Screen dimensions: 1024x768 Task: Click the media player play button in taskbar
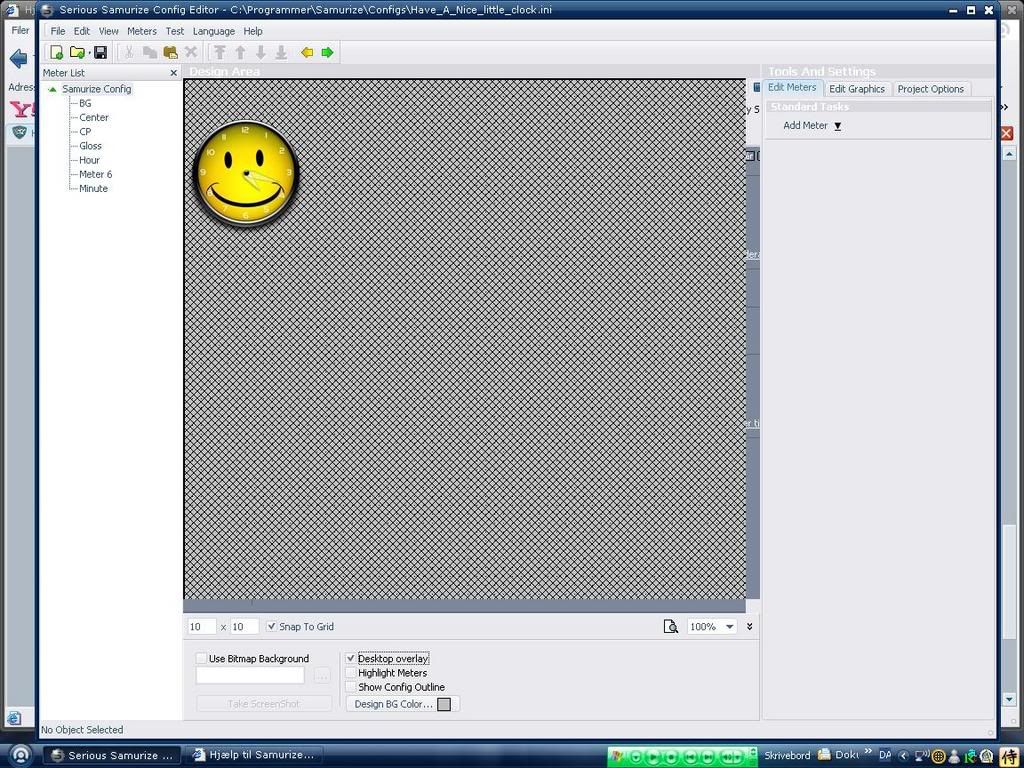pos(654,757)
